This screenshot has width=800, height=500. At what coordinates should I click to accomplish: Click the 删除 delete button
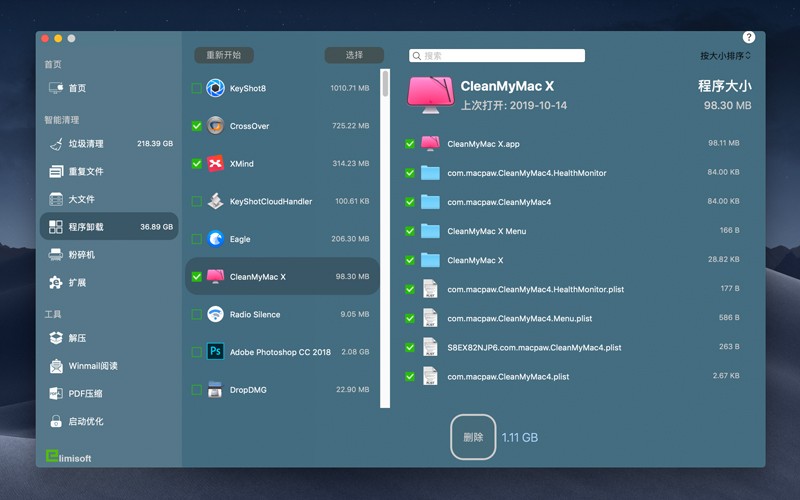[x=473, y=437]
